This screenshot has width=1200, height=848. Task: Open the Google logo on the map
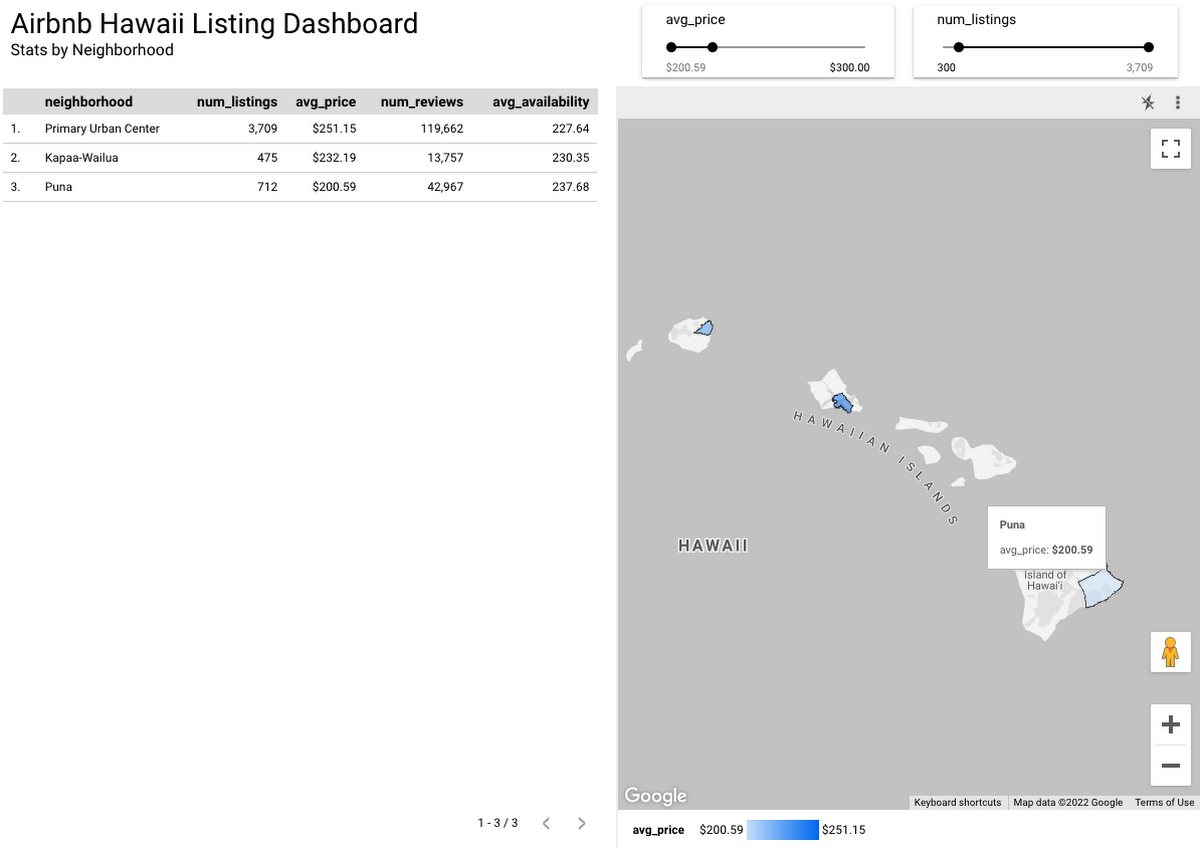point(656,796)
